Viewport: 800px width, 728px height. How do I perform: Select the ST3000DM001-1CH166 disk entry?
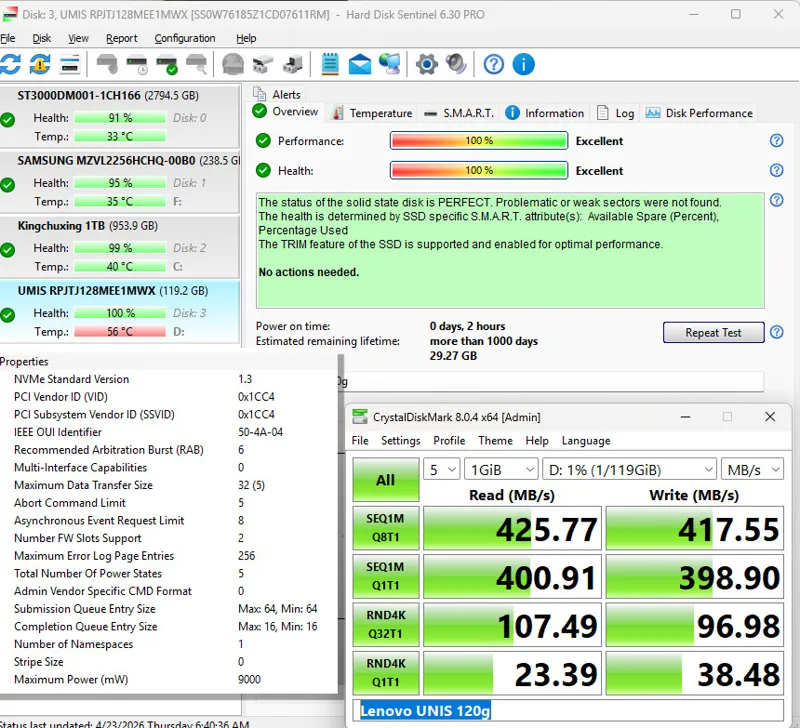120,116
